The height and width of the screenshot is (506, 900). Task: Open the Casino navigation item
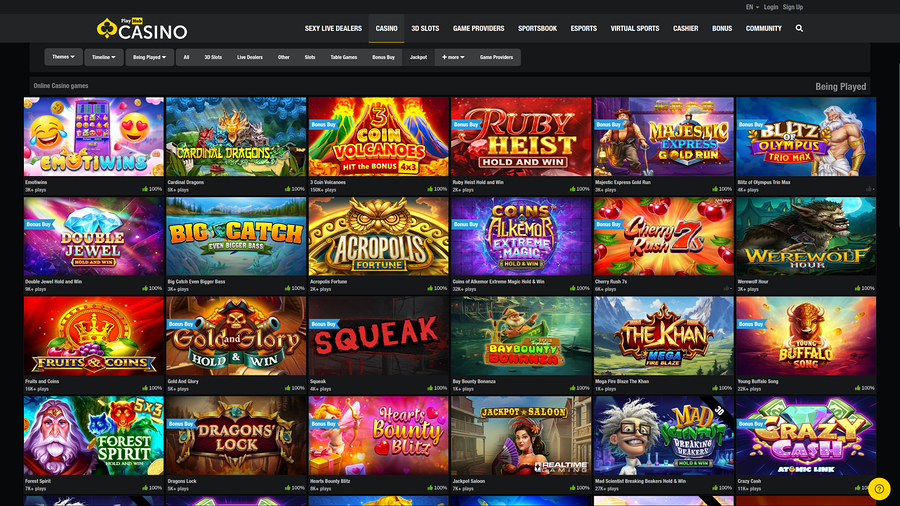click(x=386, y=28)
